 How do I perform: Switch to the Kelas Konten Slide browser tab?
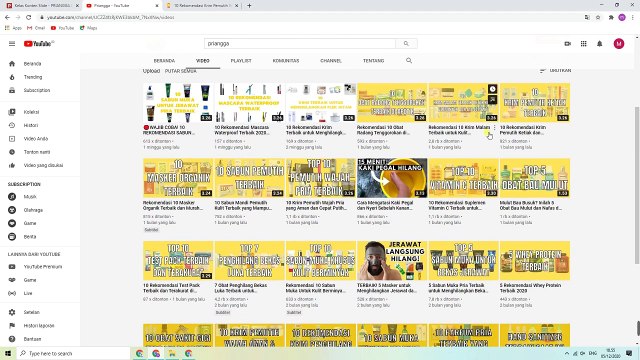[x=42, y=6]
